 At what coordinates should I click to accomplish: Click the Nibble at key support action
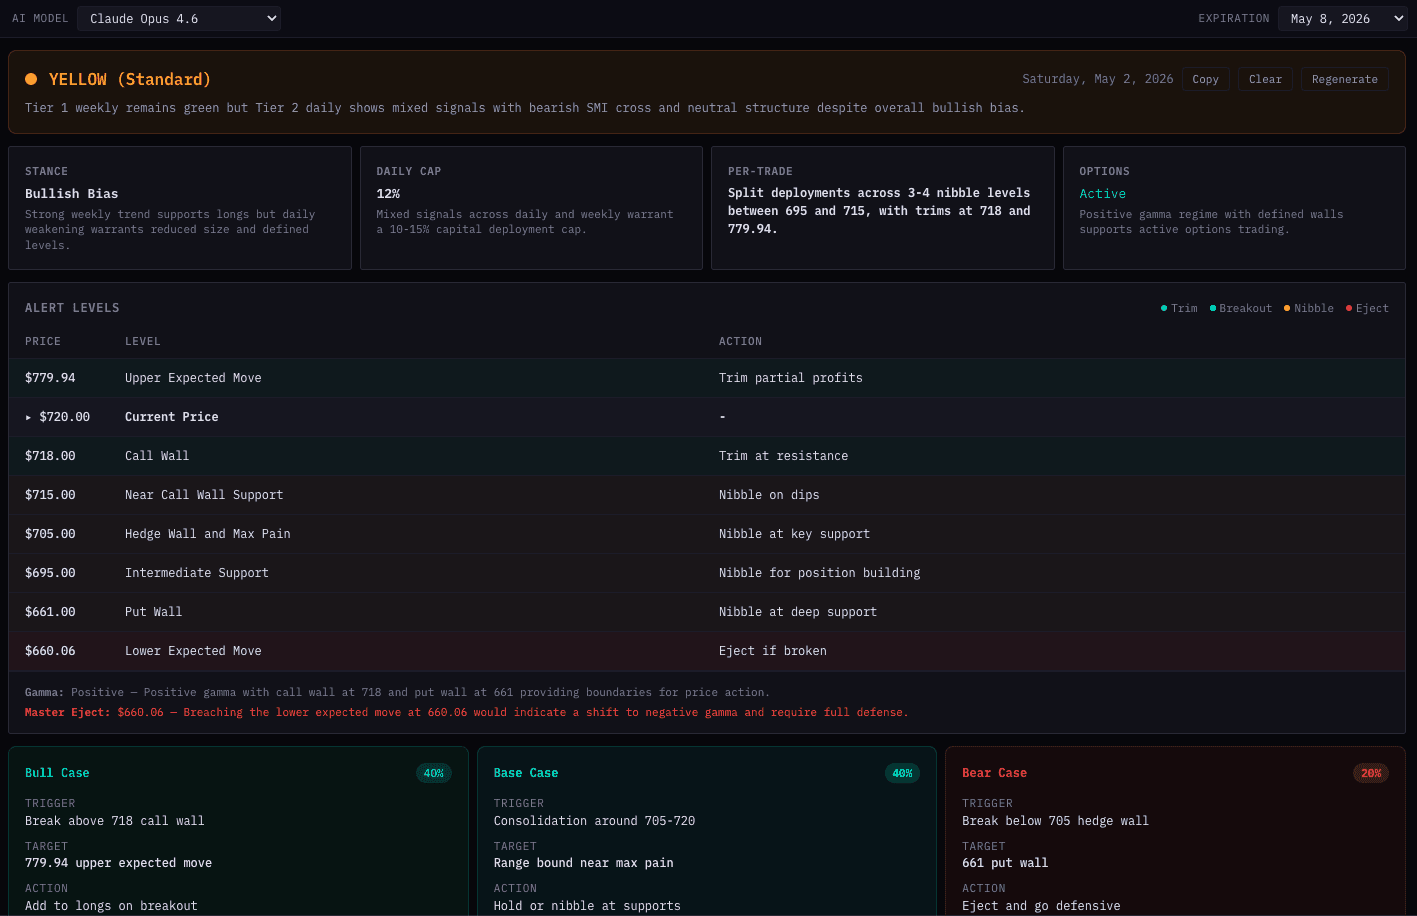tap(794, 534)
